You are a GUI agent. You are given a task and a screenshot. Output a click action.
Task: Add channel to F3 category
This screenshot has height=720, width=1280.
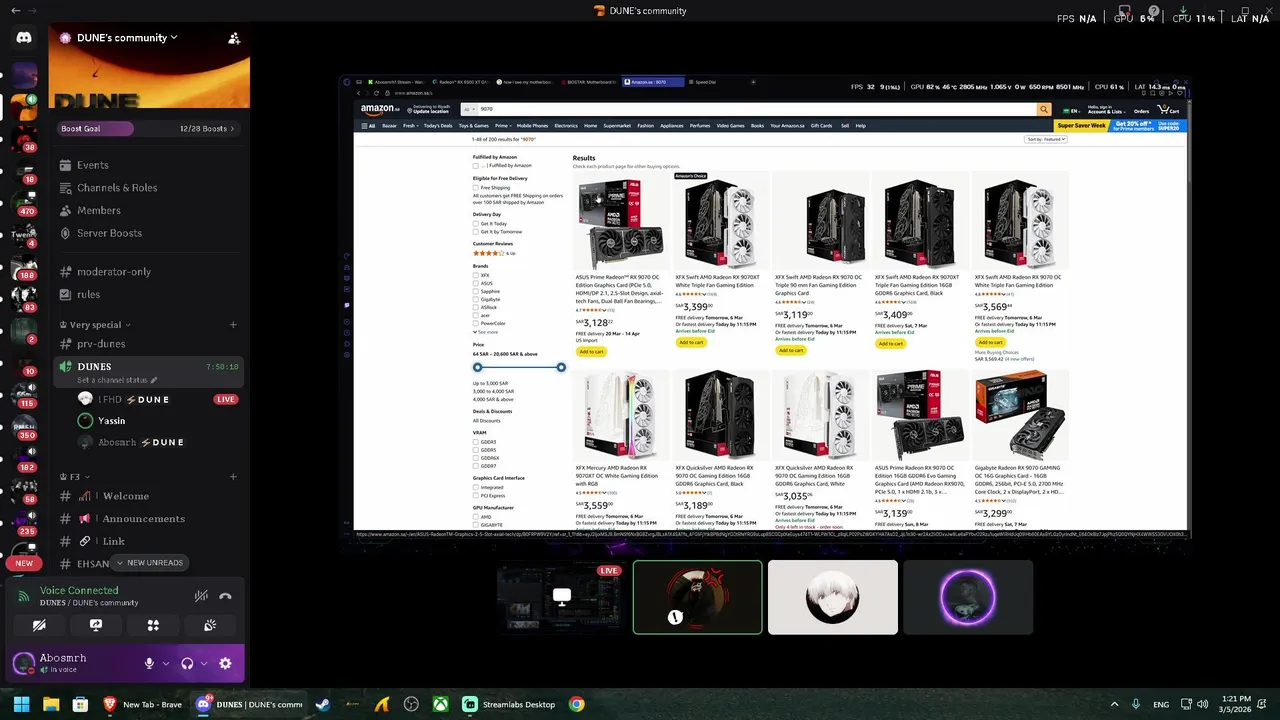[233, 477]
